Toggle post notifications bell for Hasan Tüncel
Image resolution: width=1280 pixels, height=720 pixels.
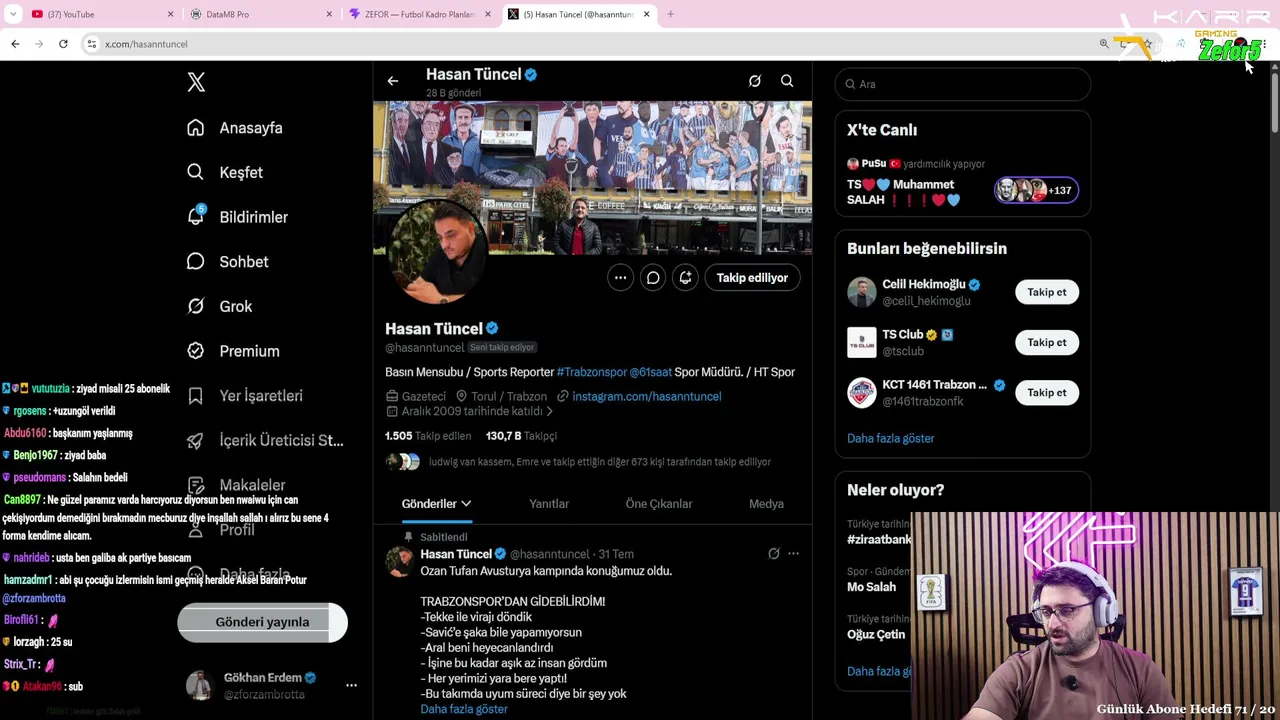(685, 278)
